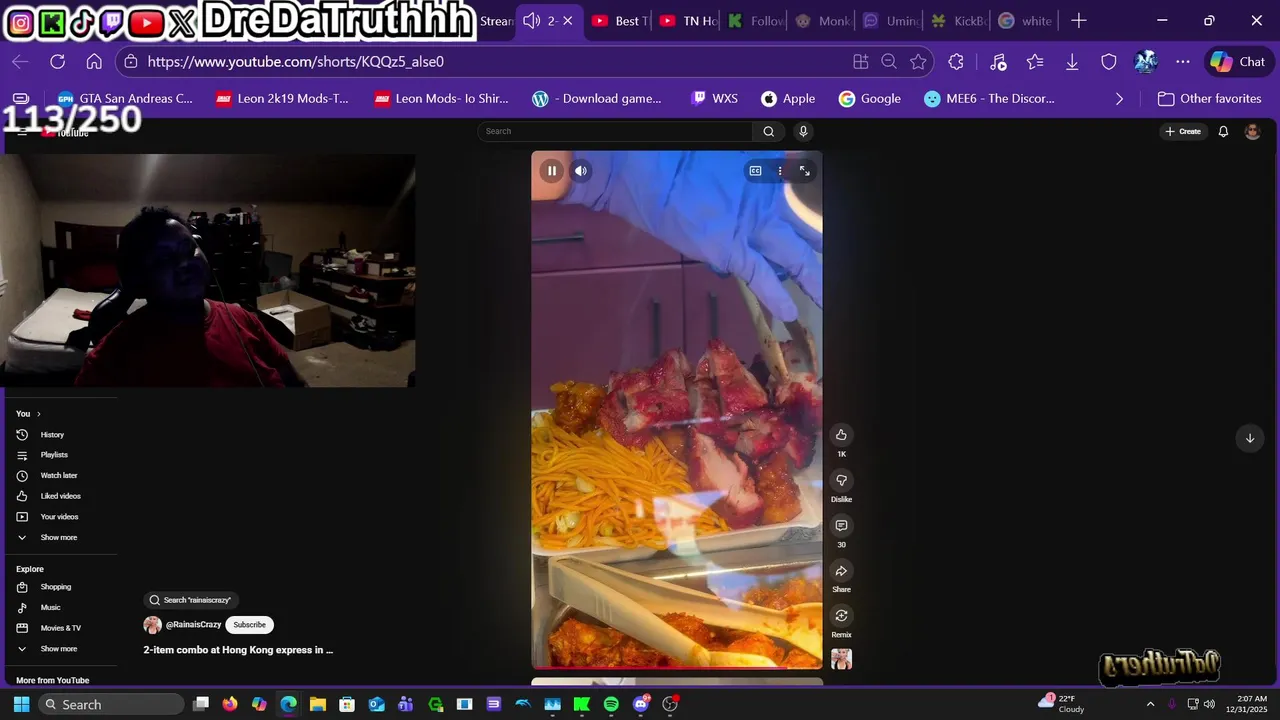Open Discord from the taskbar
Screen dimensions: 1280x720
[641, 704]
